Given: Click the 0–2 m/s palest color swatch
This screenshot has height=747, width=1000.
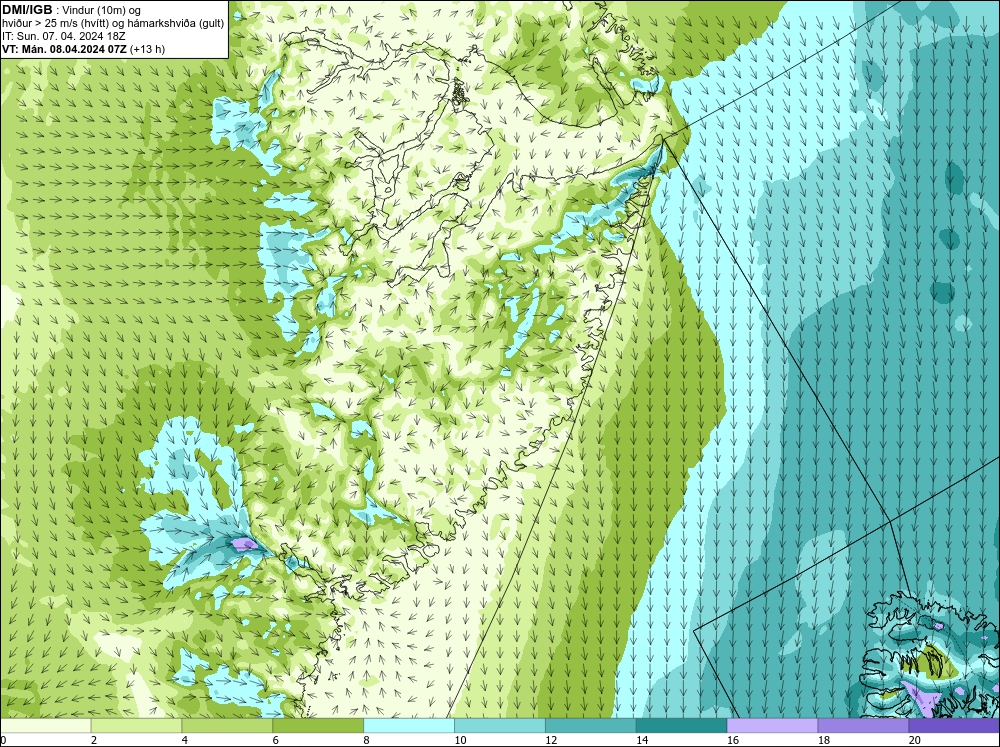Looking at the screenshot, I should (x=45, y=726).
